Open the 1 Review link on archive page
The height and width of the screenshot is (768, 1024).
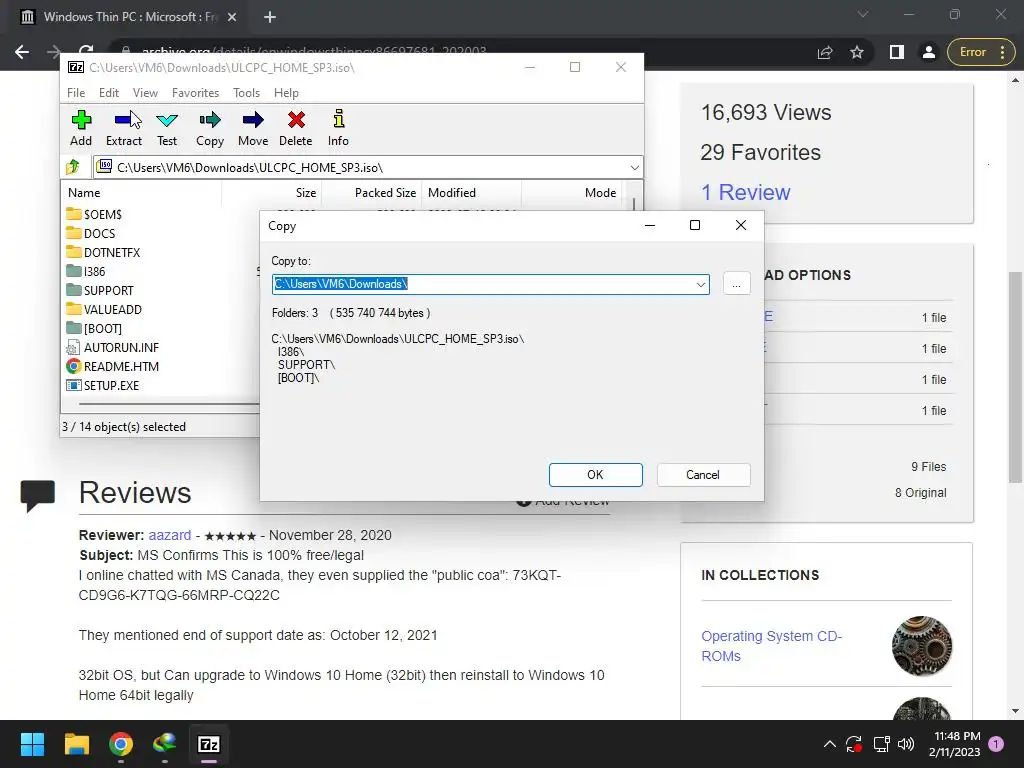745,192
